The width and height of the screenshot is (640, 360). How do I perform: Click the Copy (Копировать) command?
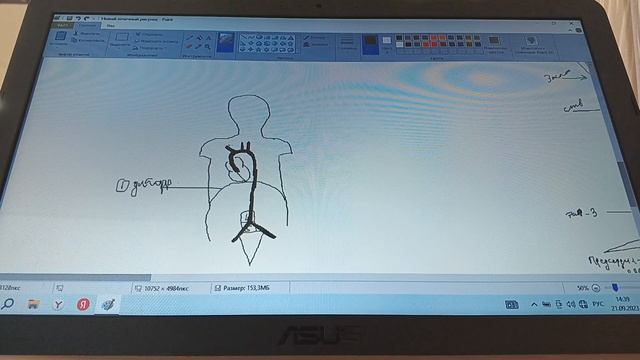(x=88, y=40)
